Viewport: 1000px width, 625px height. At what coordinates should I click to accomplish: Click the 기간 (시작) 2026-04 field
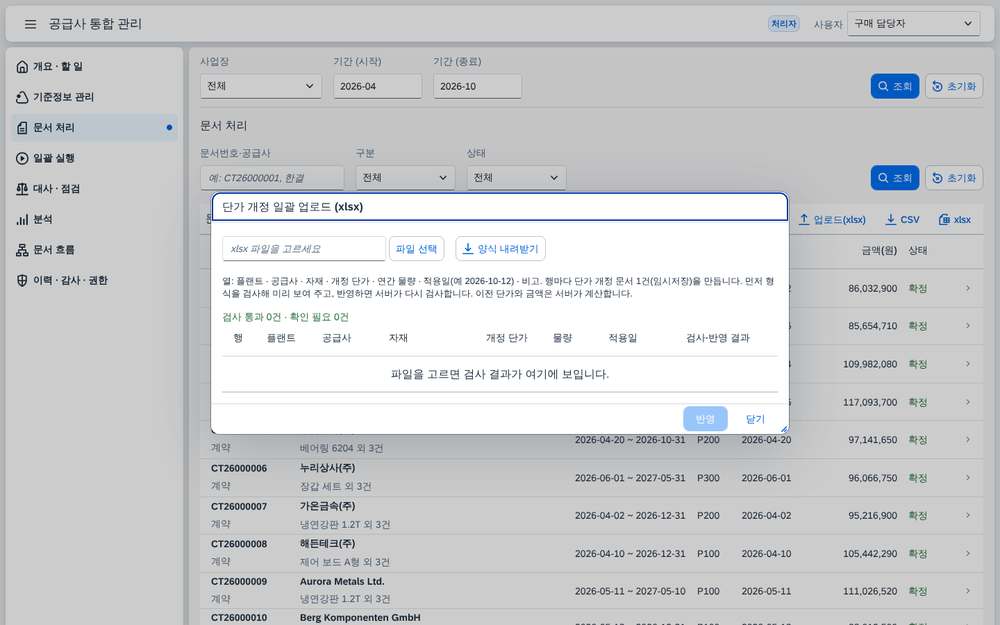(x=378, y=86)
